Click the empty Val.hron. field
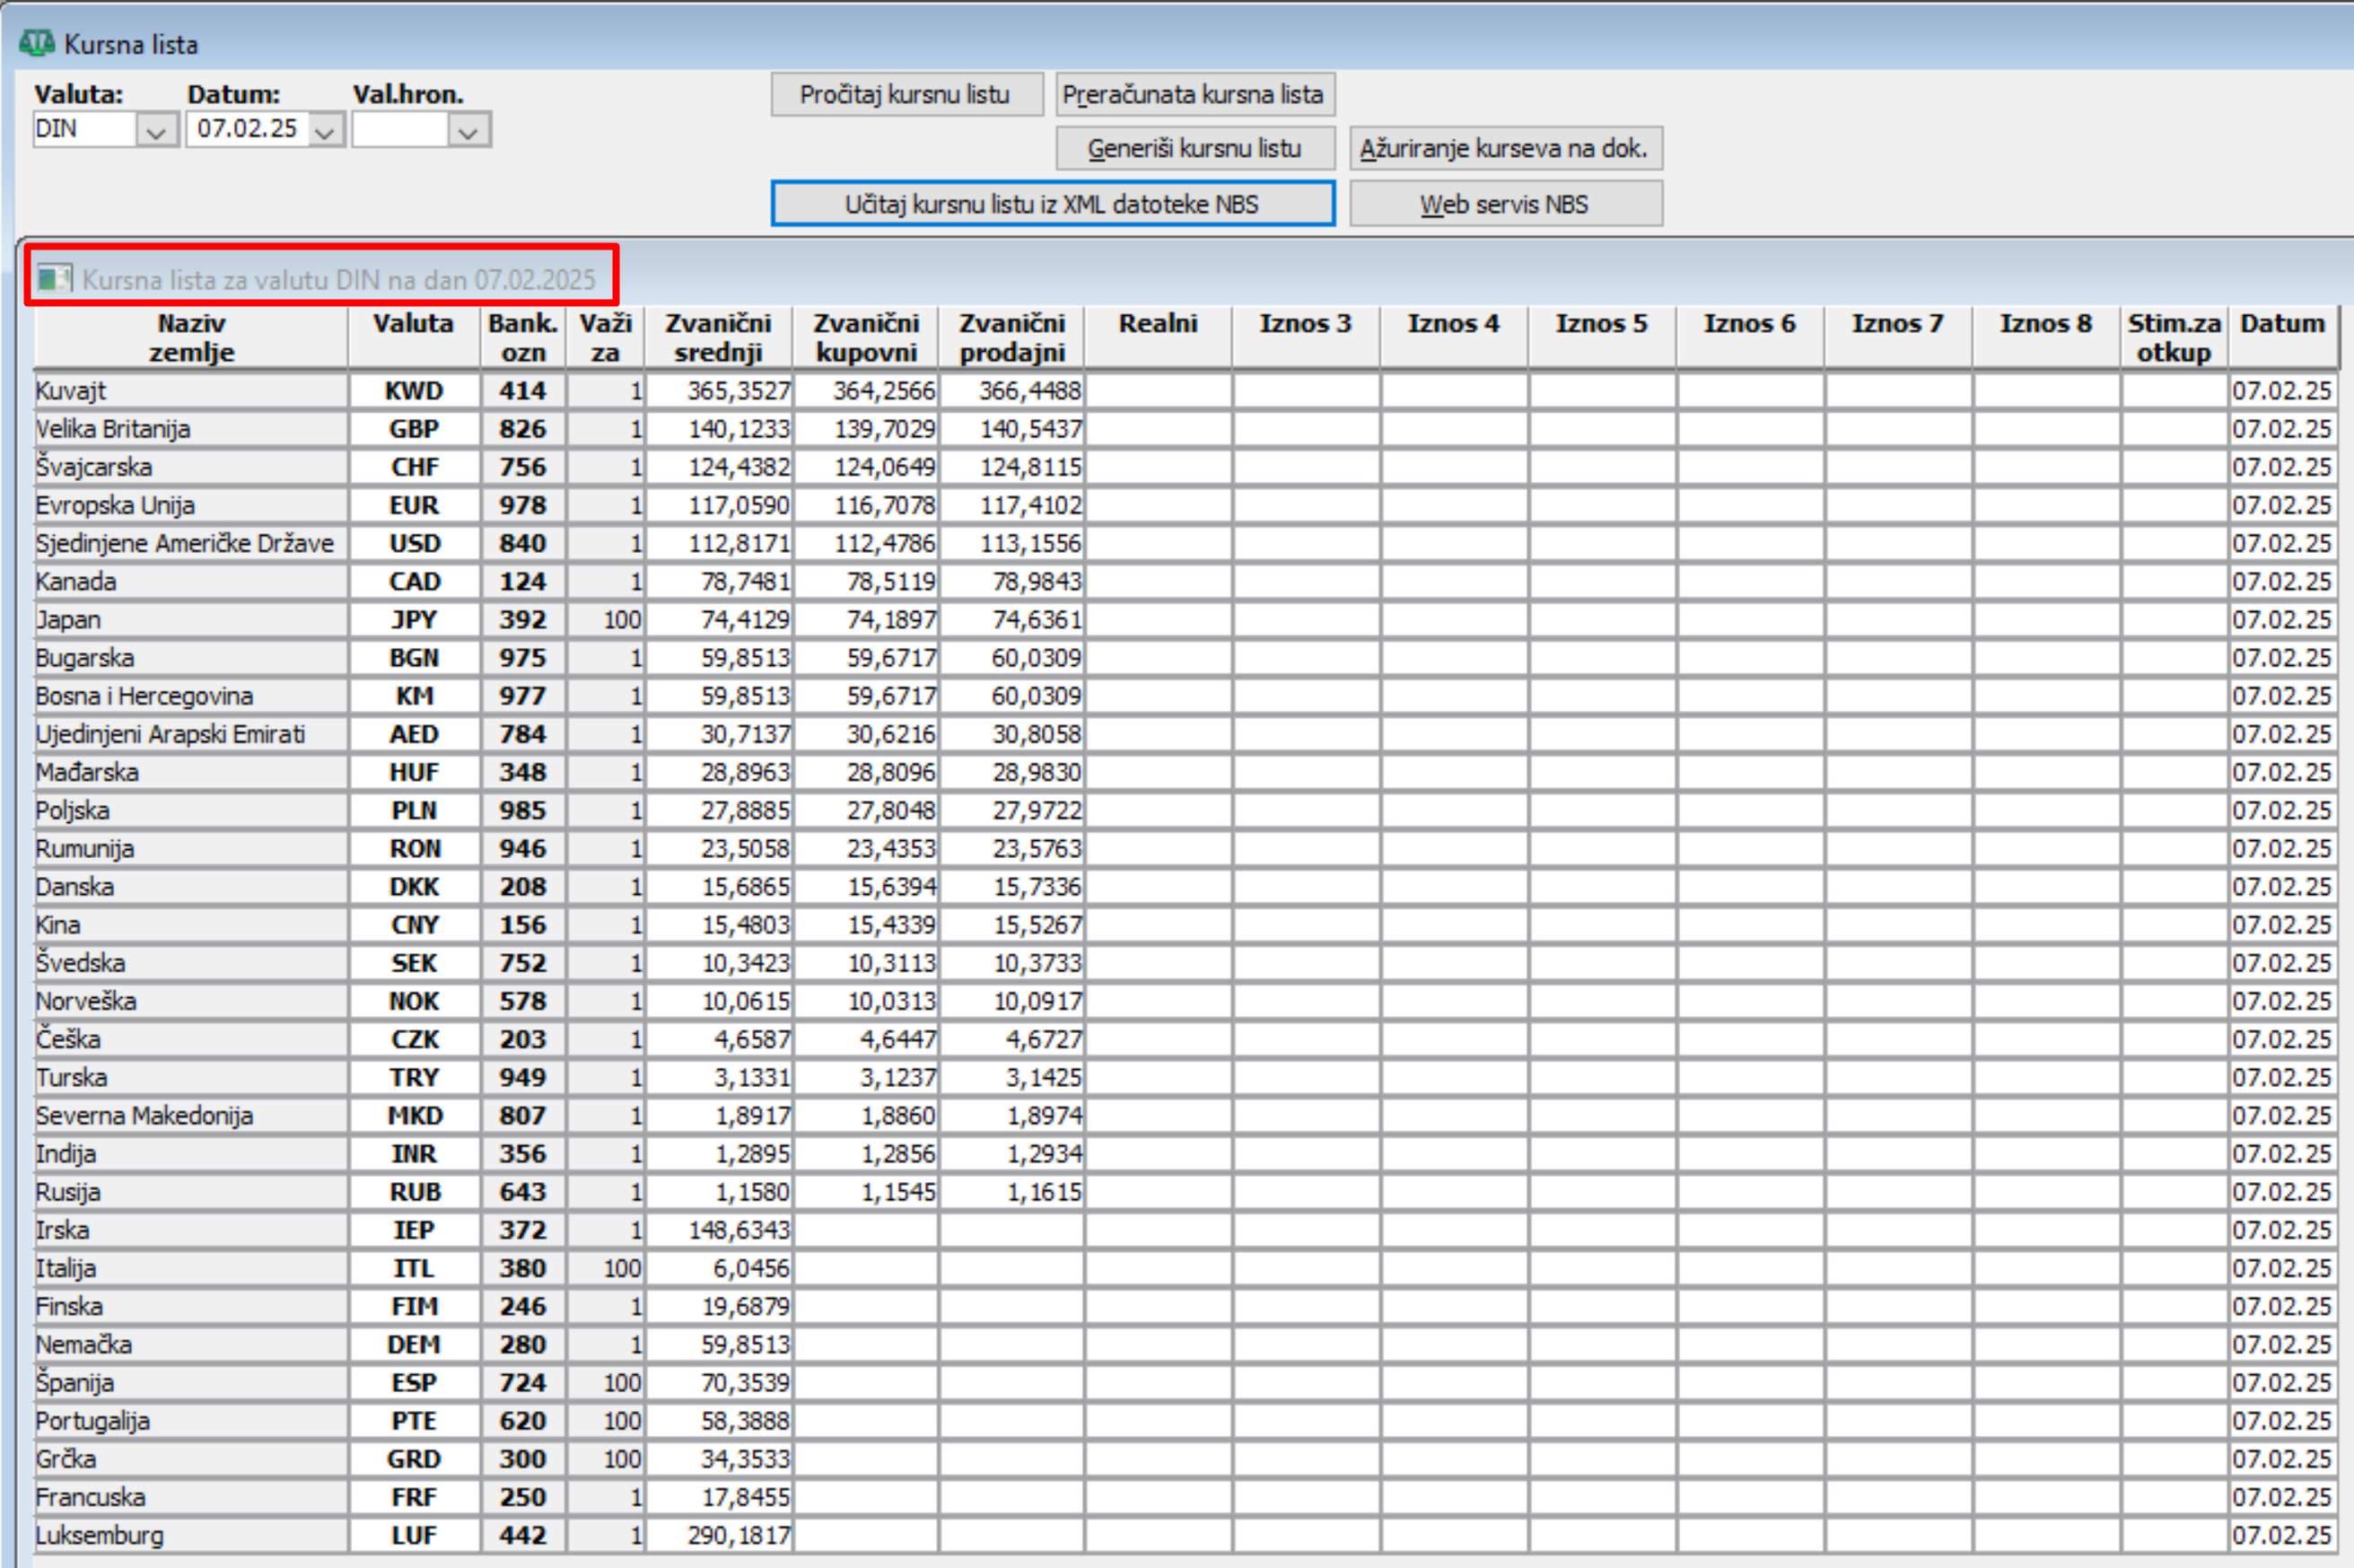This screenshot has height=1568, width=2354. (x=401, y=129)
